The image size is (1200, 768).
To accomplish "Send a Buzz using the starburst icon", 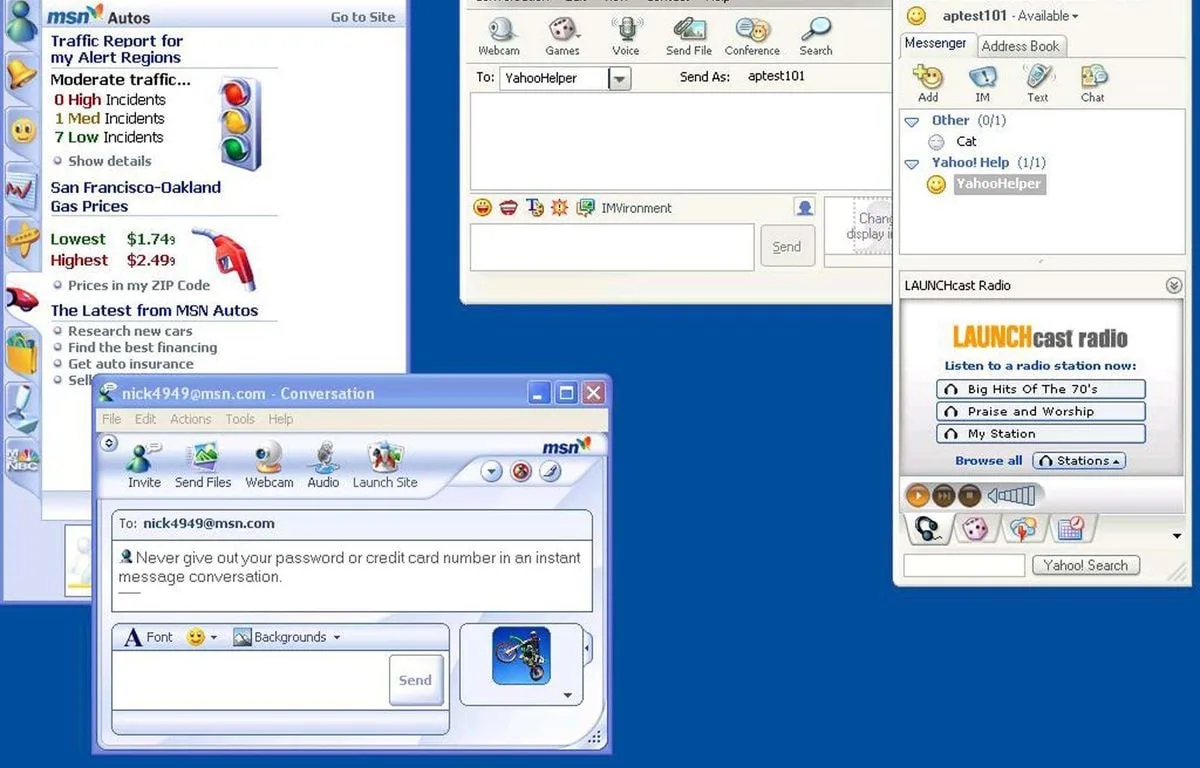I will 559,208.
